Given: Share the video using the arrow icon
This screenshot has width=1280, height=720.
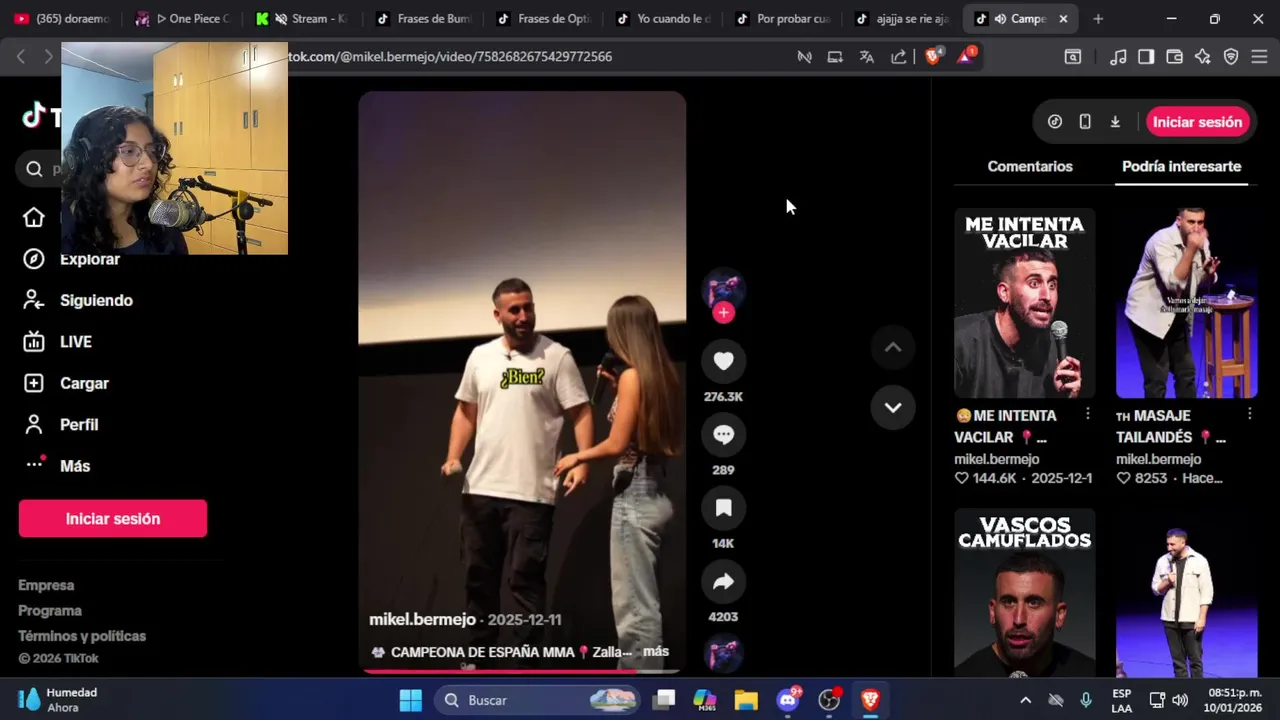Looking at the screenshot, I should pyautogui.click(x=723, y=582).
